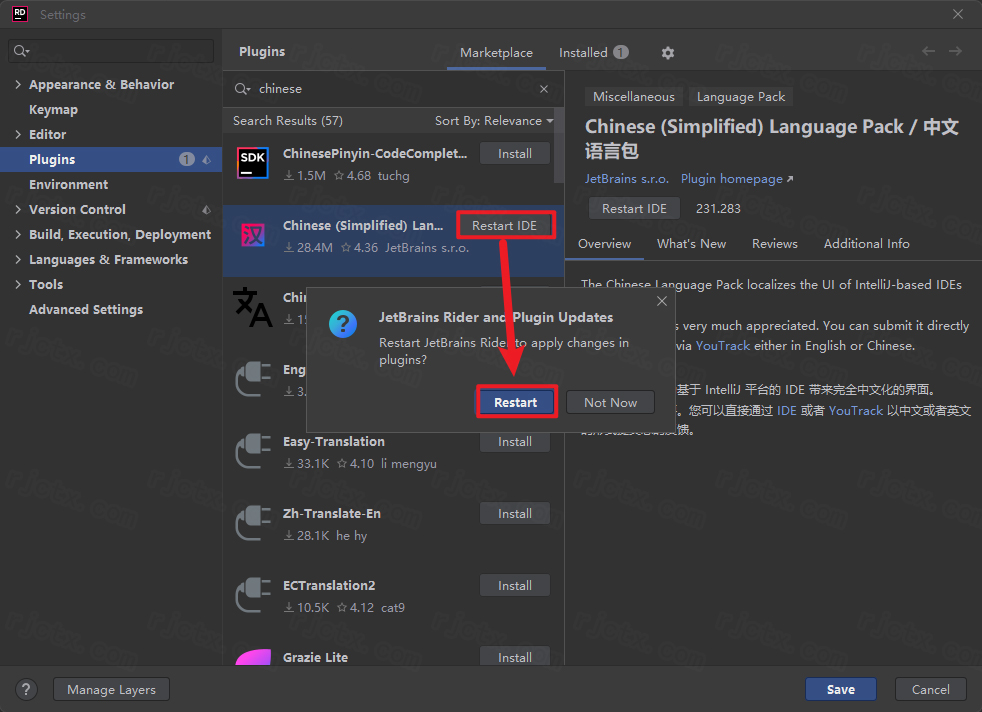
Task: Open the Additional Info tab
Action: 866,244
